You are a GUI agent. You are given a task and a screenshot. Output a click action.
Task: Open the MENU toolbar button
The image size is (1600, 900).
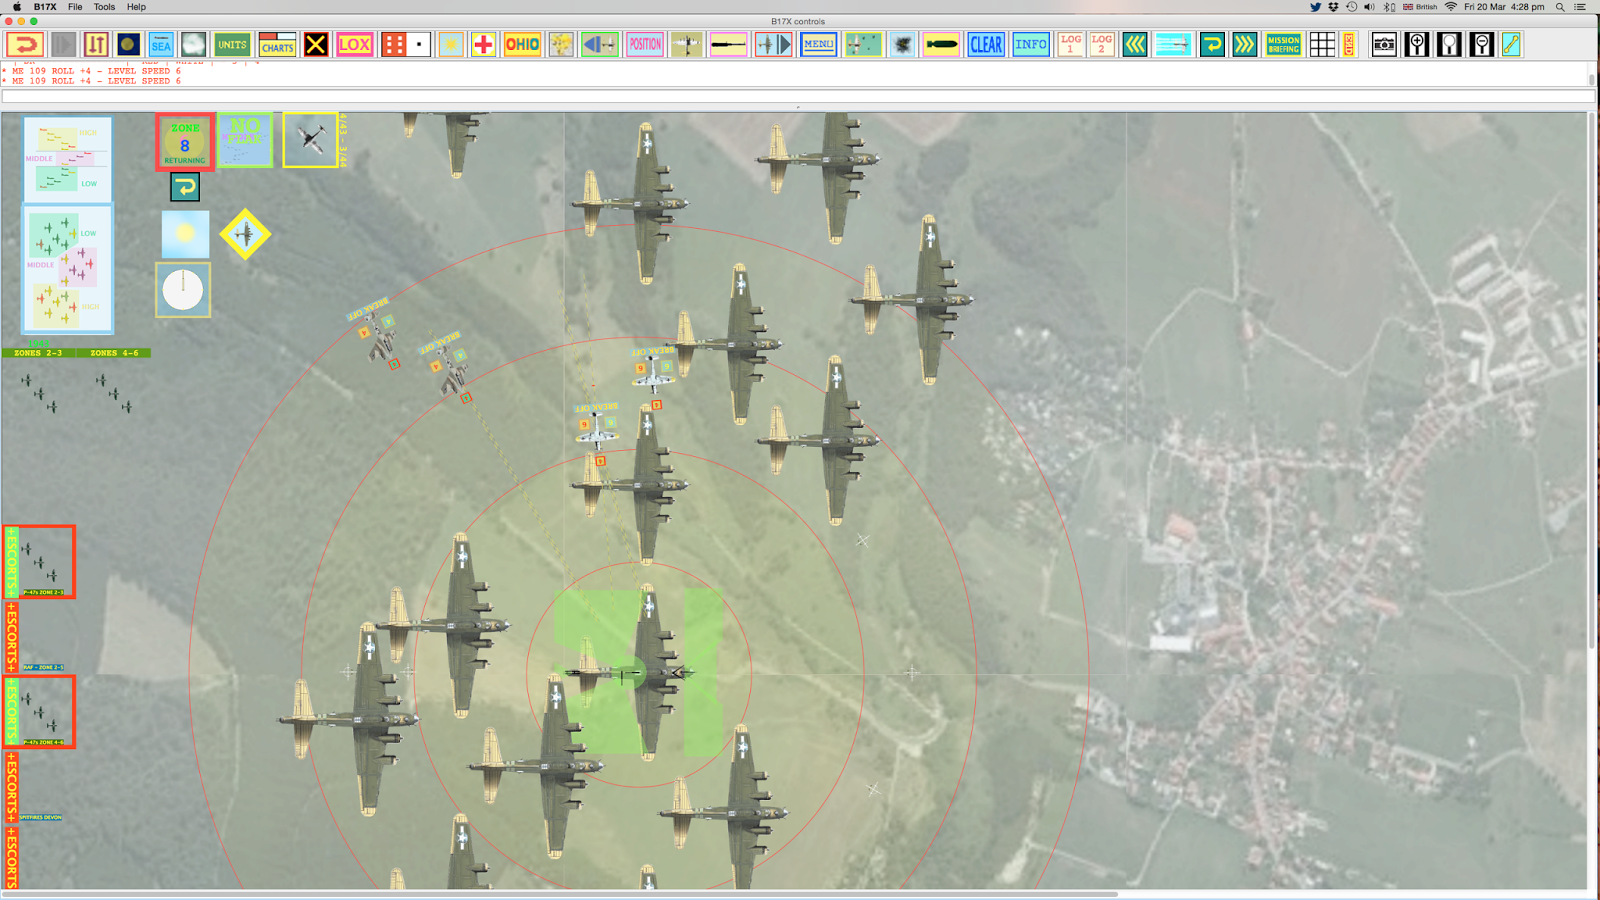pyautogui.click(x=818, y=44)
